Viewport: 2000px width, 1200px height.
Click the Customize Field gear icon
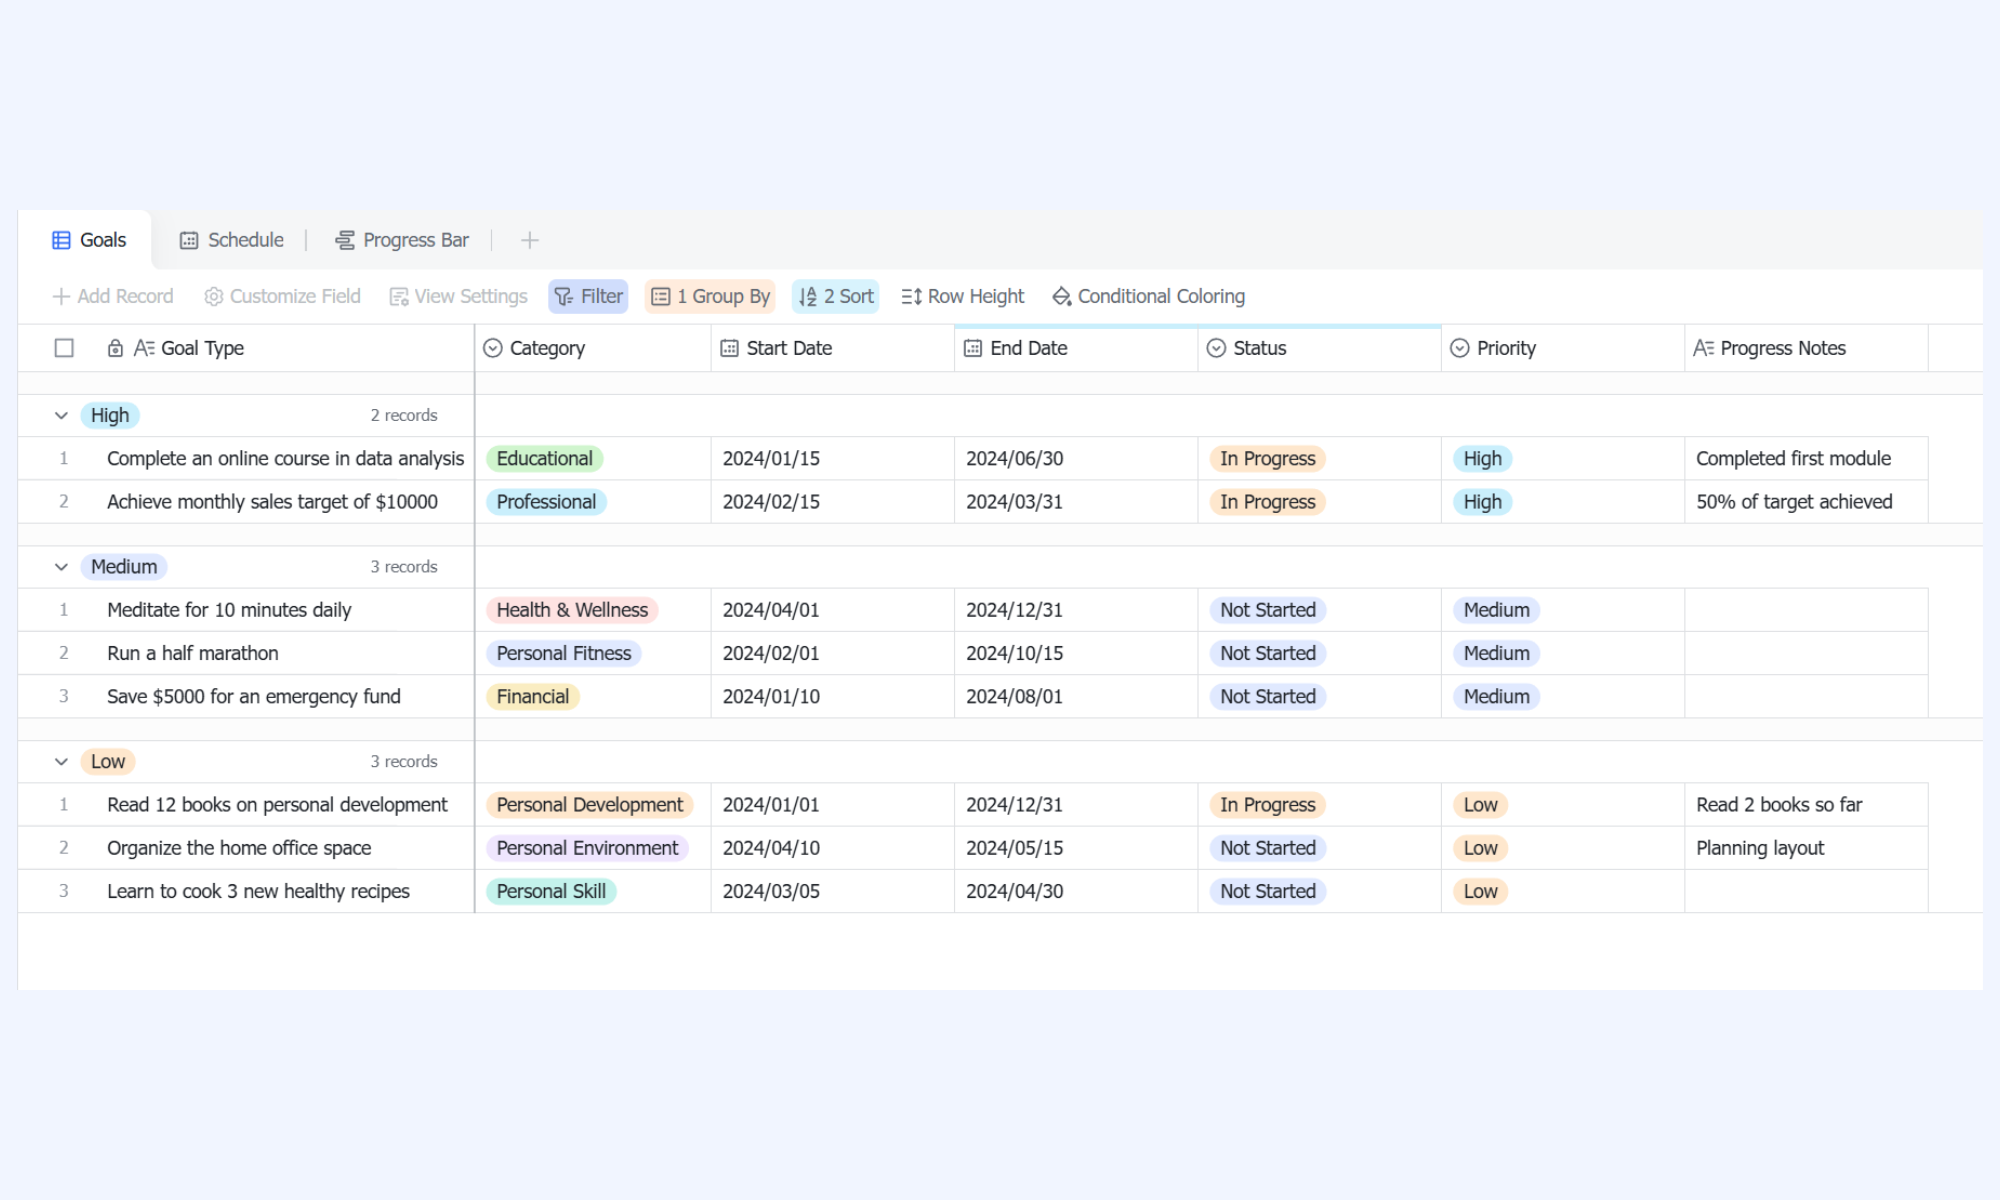[213, 296]
